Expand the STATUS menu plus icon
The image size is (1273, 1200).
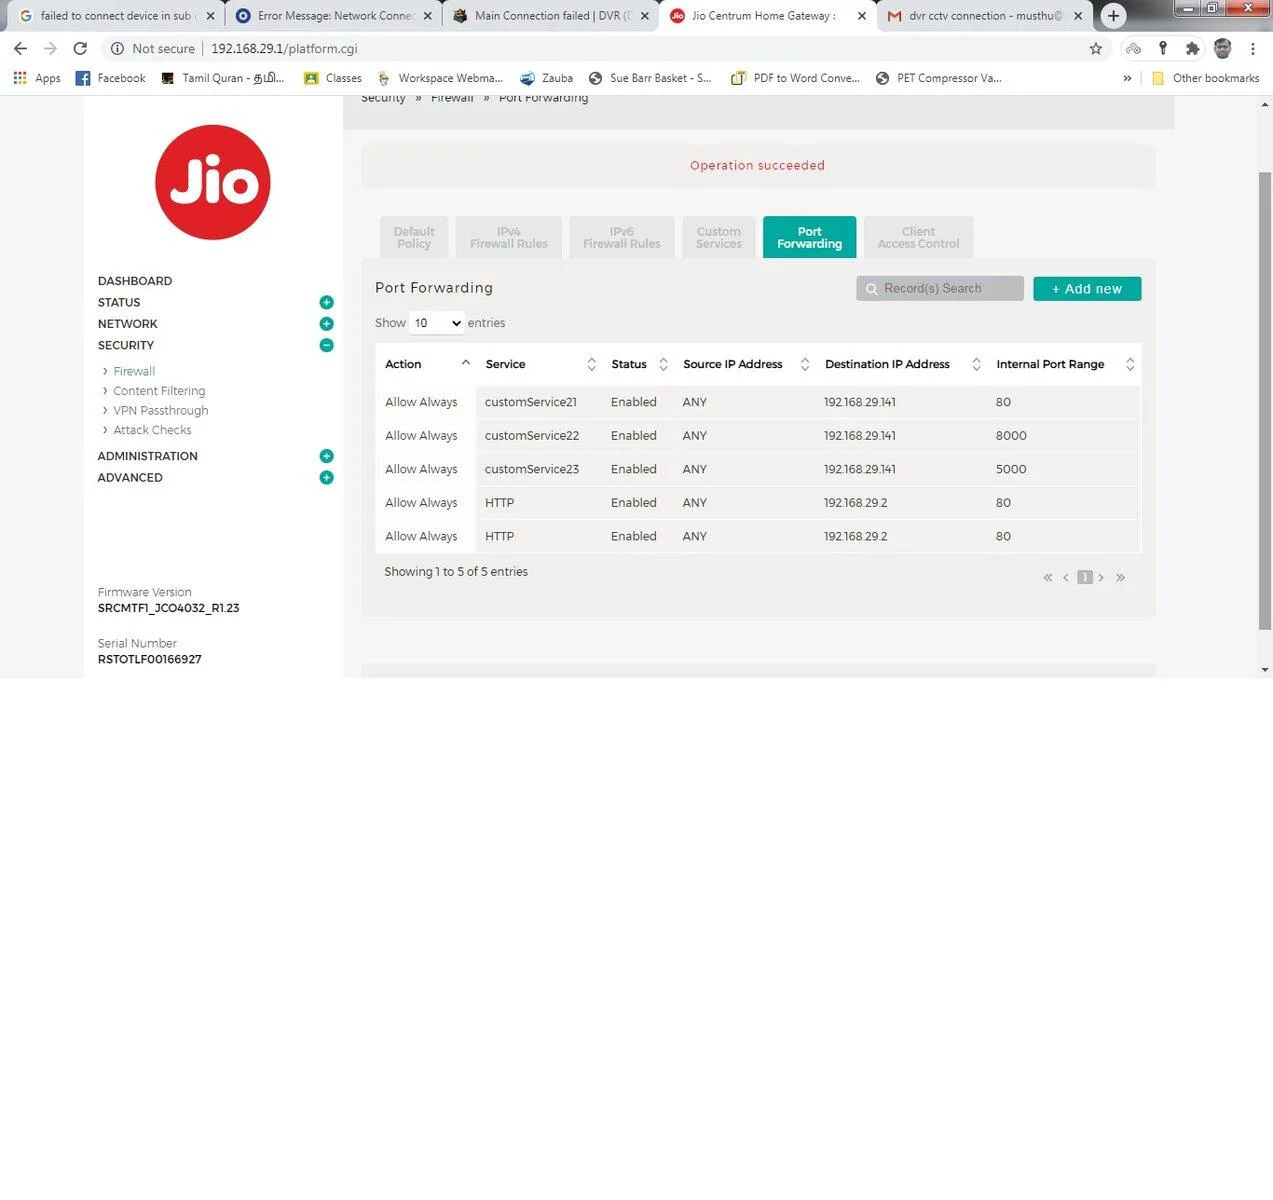click(x=326, y=302)
